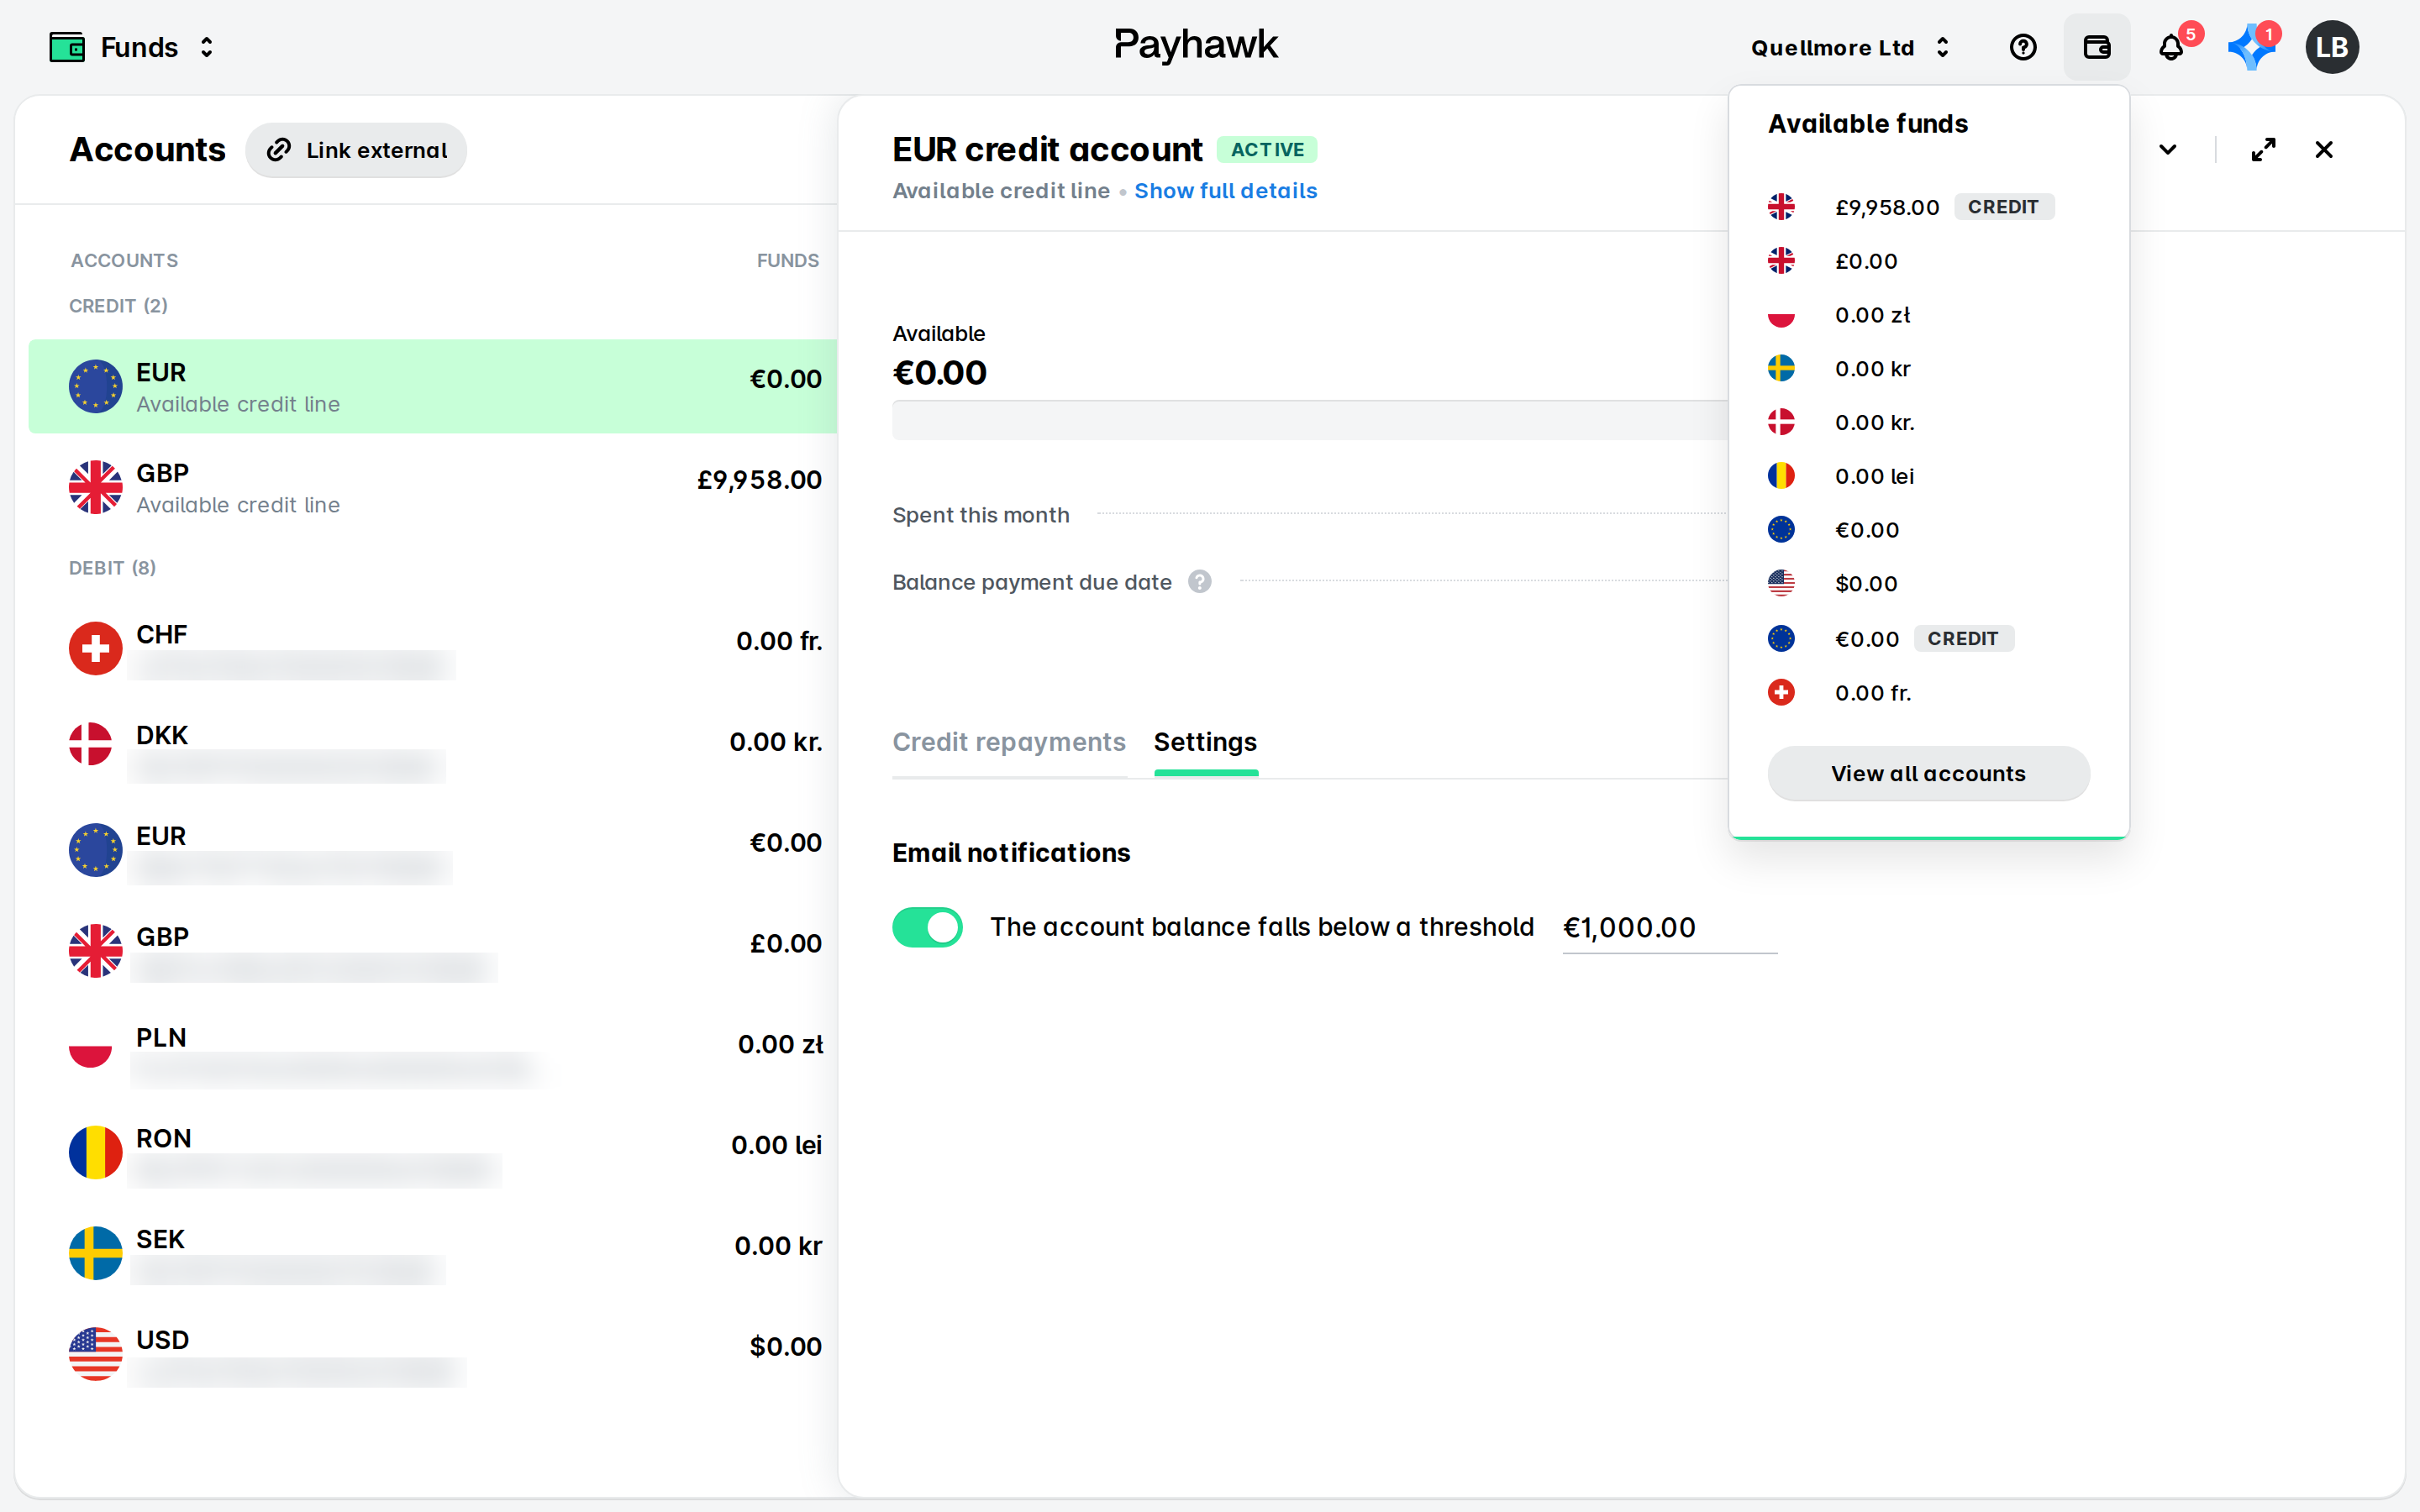Click the €1,000.00 threshold input field
This screenshot has width=2420, height=1512.
click(x=1669, y=928)
